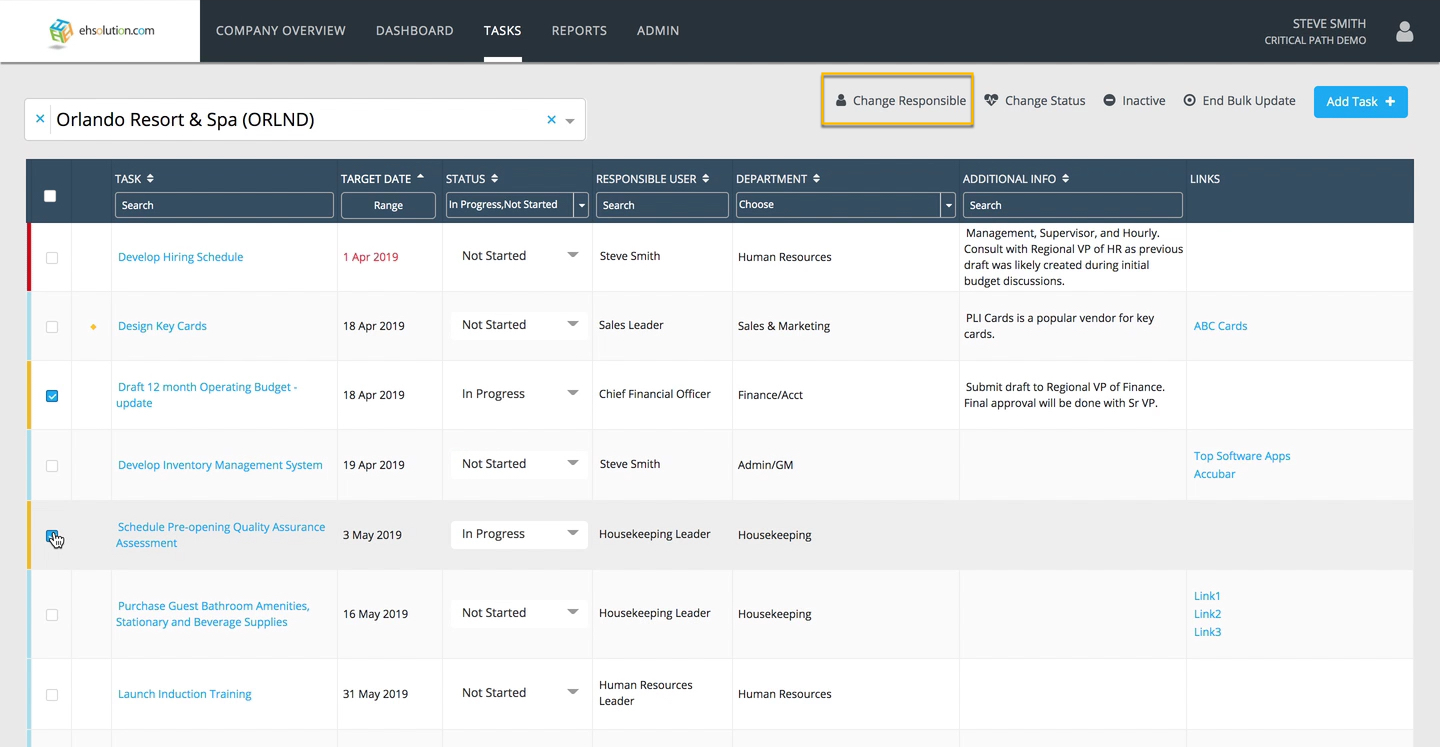Image resolution: width=1440 pixels, height=747 pixels.
Task: Open status dropdown for Quality Assurance Assessment
Action: coord(518,534)
